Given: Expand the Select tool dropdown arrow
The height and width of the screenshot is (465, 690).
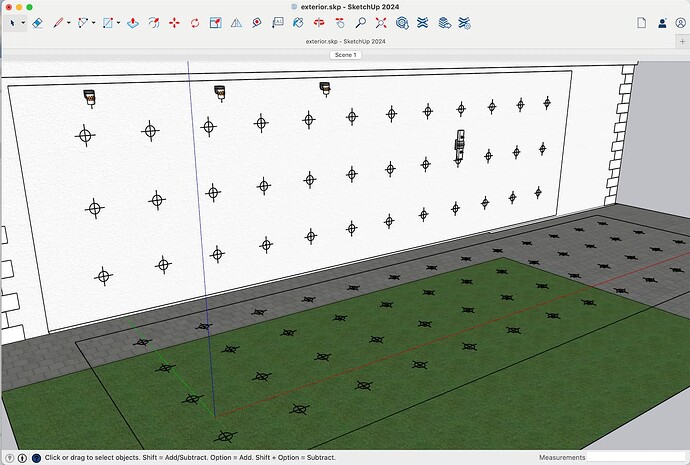Looking at the screenshot, I should click(x=23, y=23).
